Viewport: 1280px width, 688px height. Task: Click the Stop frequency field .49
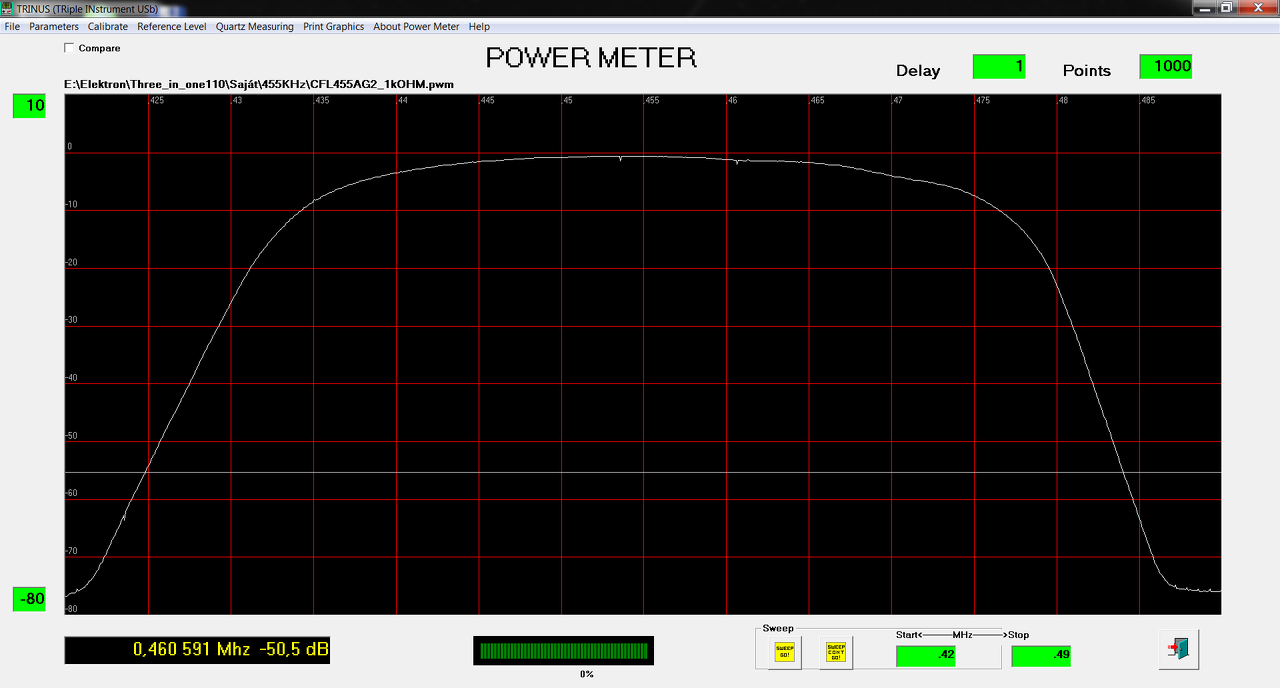(x=1041, y=656)
